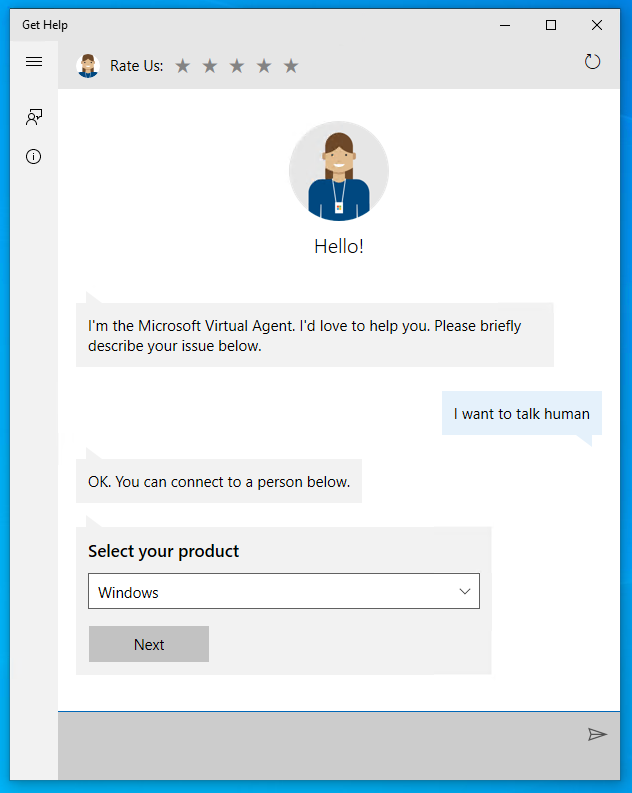Close the Get Help window

597,25
